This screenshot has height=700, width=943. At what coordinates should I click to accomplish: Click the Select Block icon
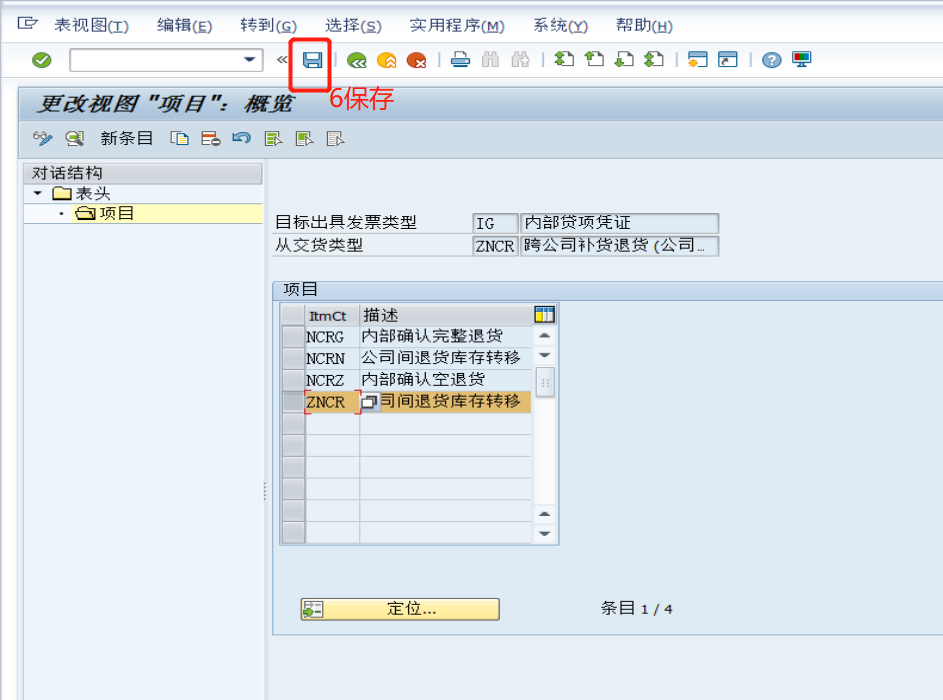click(x=304, y=139)
